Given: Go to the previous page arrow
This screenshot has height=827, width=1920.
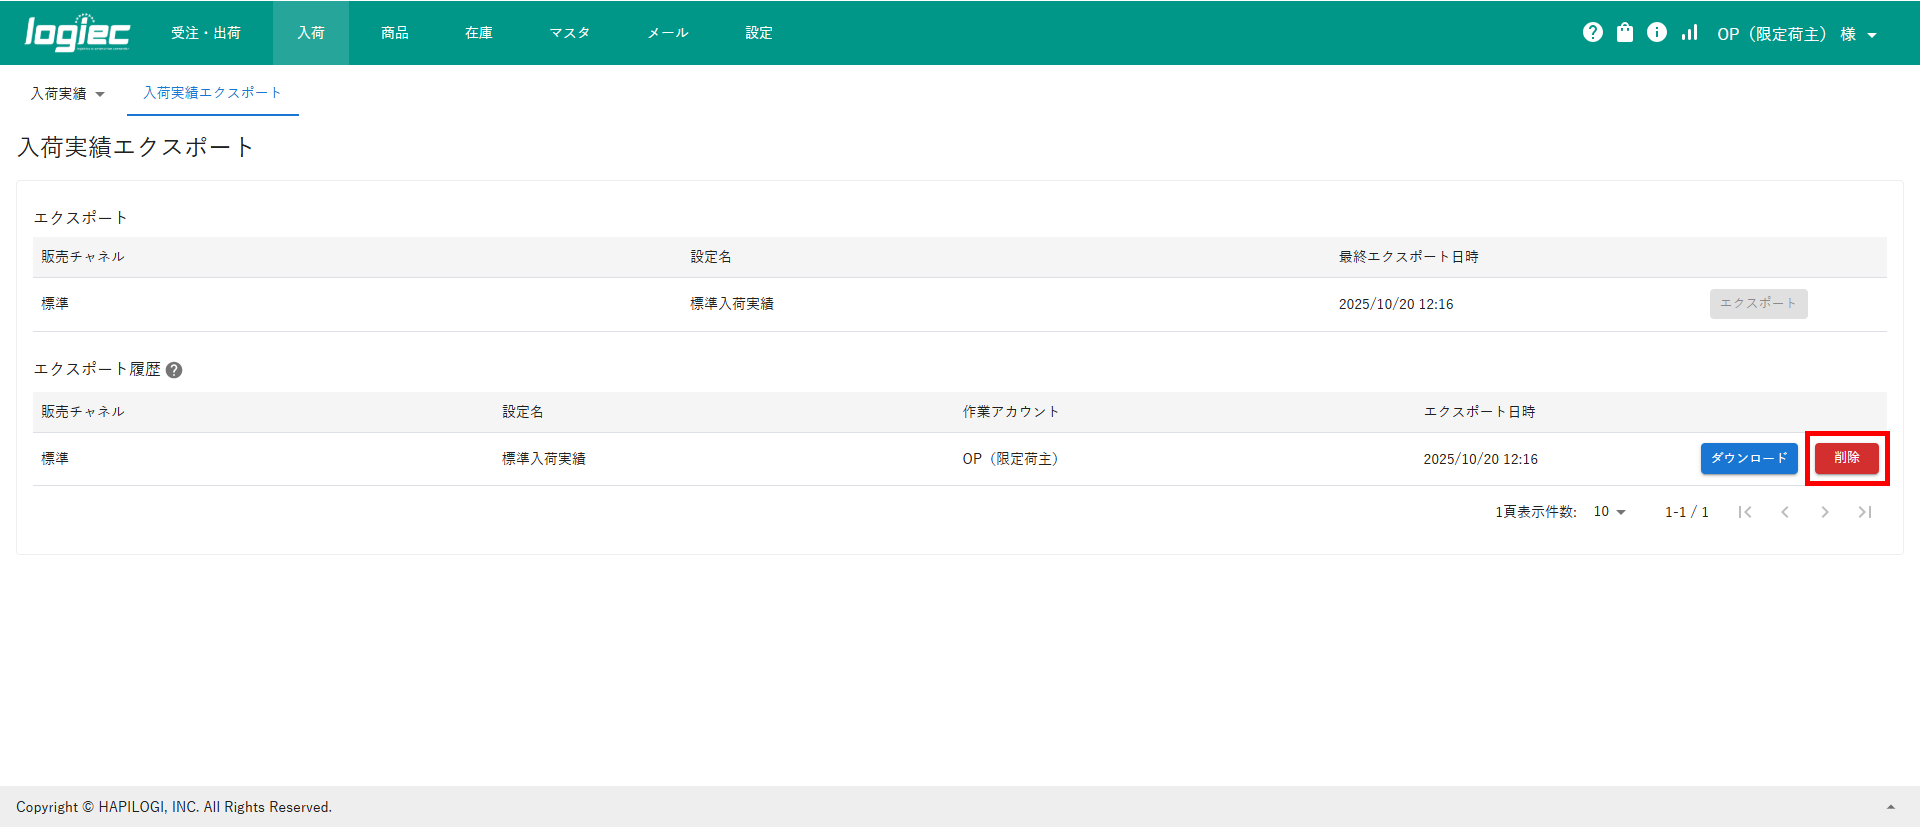Looking at the screenshot, I should pyautogui.click(x=1785, y=512).
